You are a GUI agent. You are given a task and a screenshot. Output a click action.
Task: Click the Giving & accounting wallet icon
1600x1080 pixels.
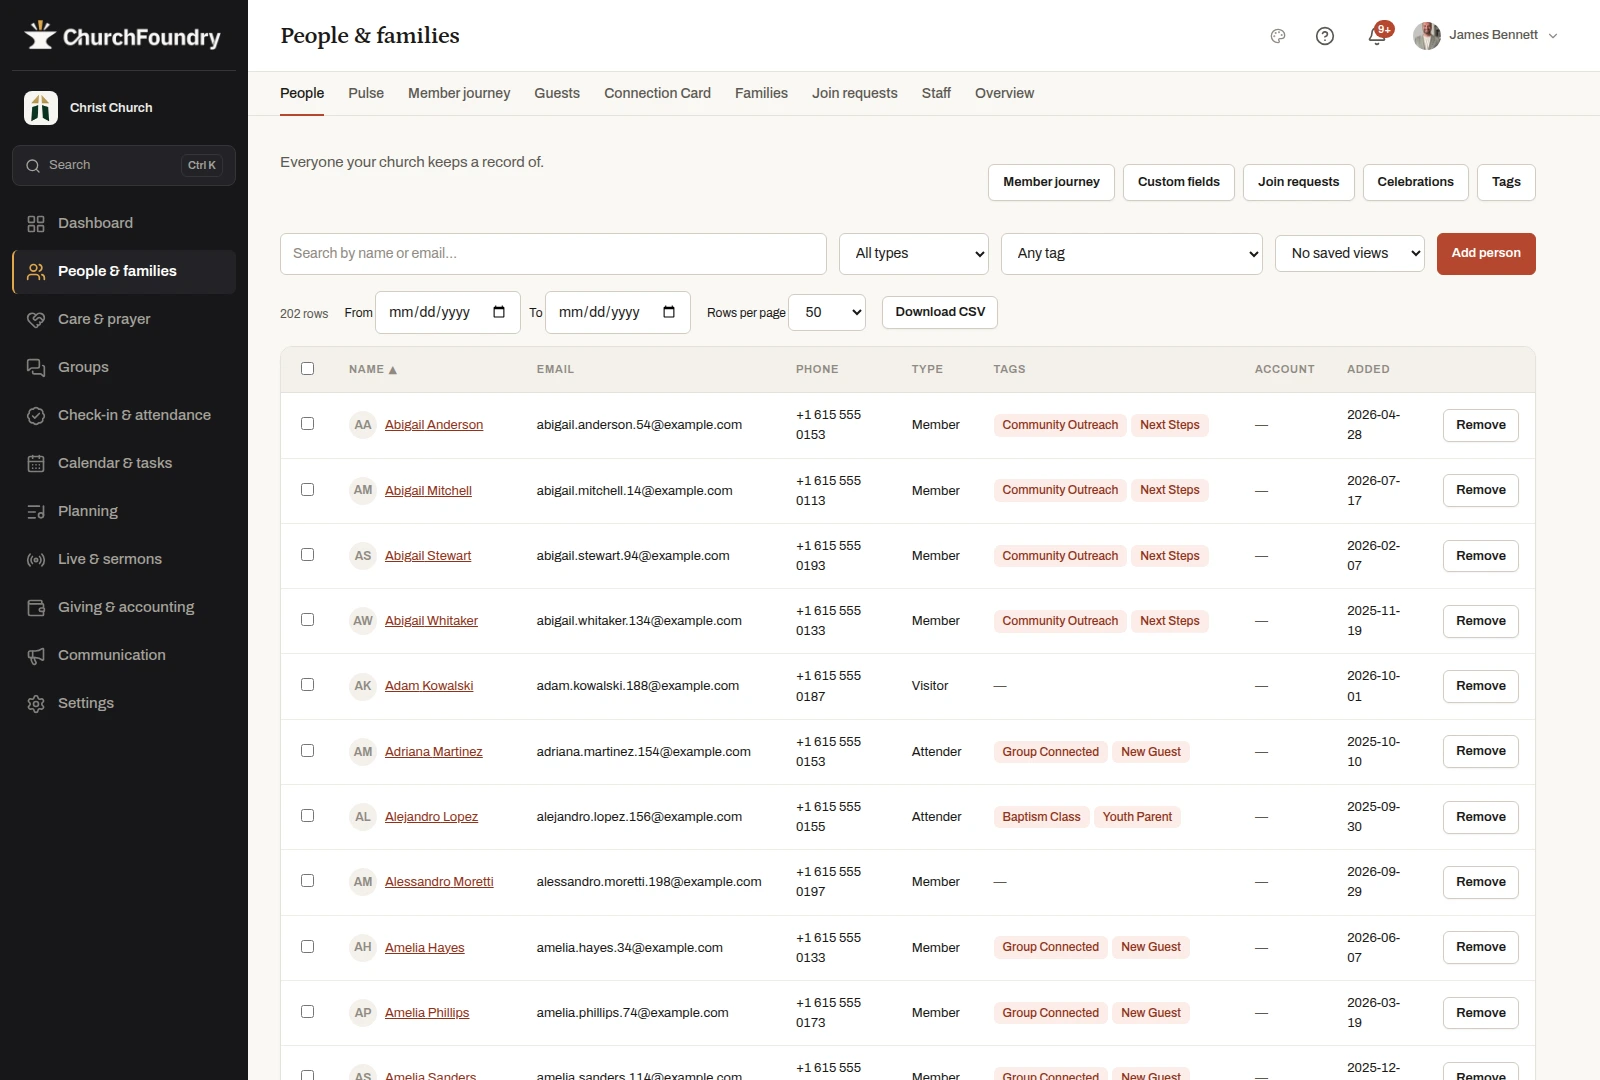[36, 608]
